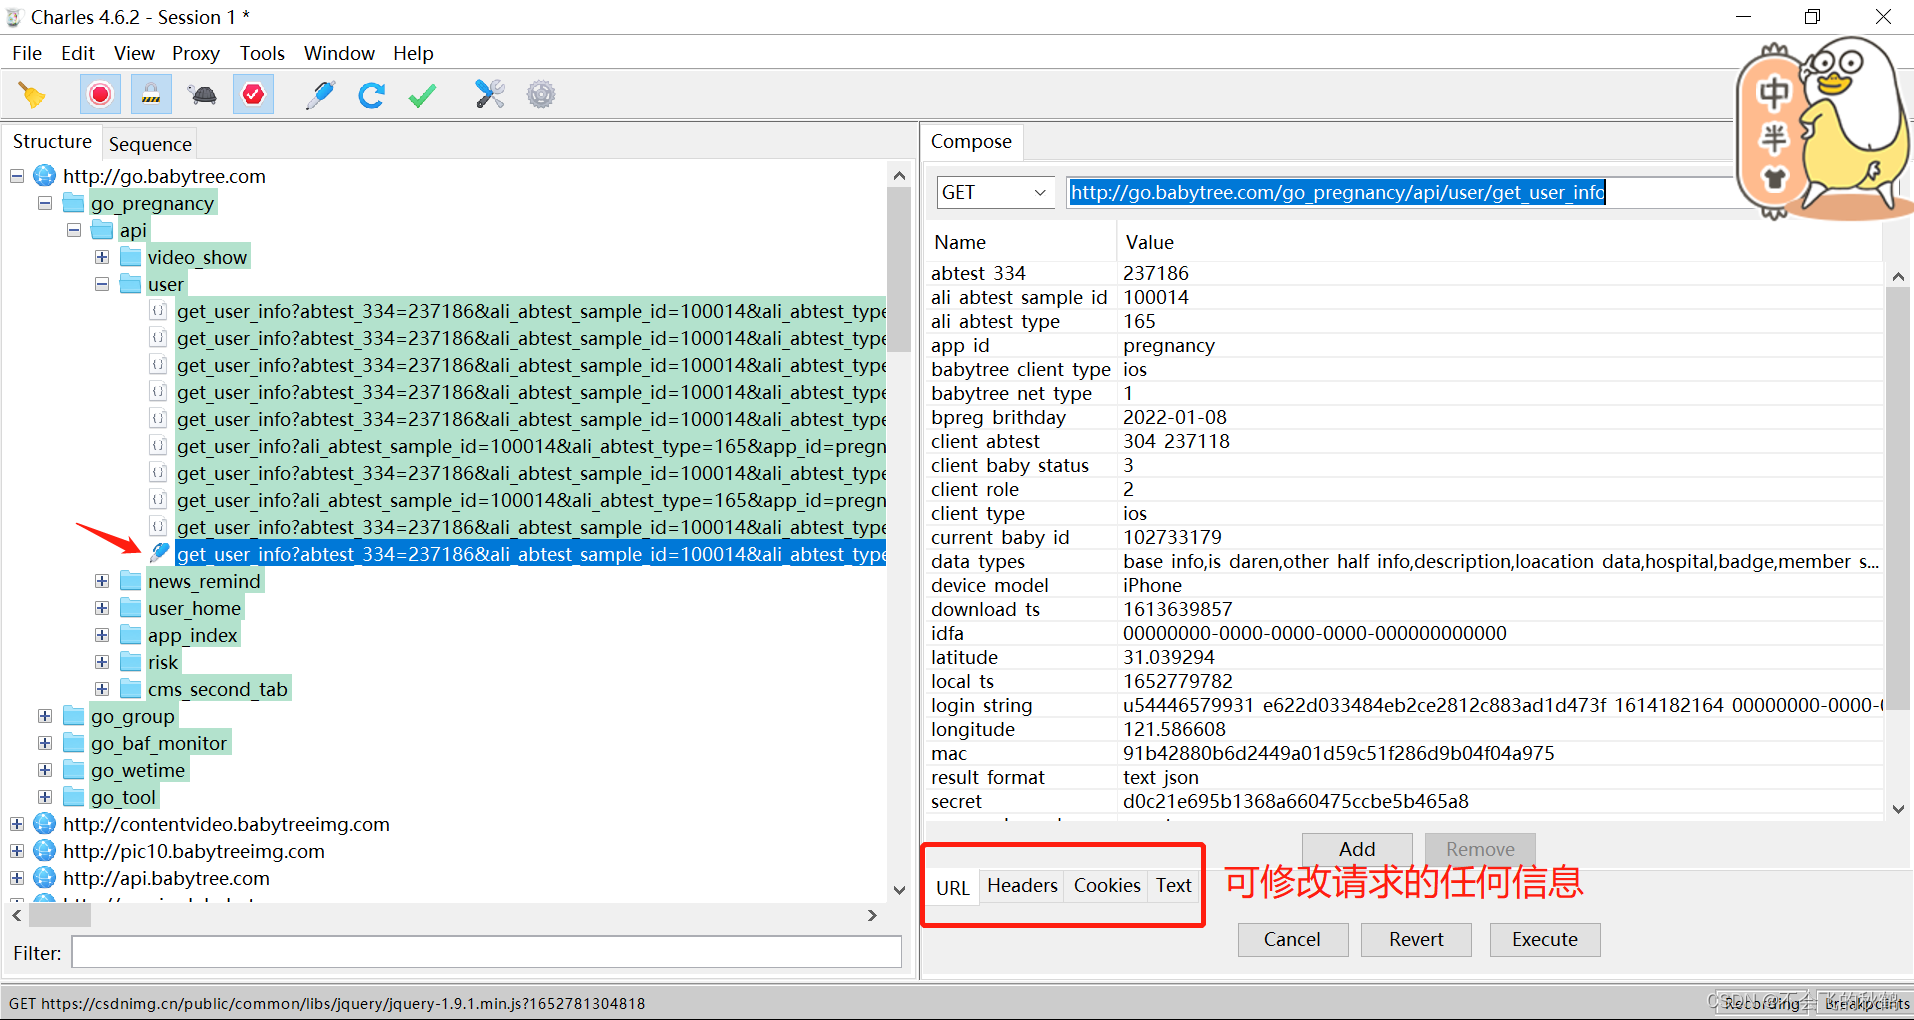Open the Help menu
The image size is (1914, 1020).
pyautogui.click(x=413, y=53)
